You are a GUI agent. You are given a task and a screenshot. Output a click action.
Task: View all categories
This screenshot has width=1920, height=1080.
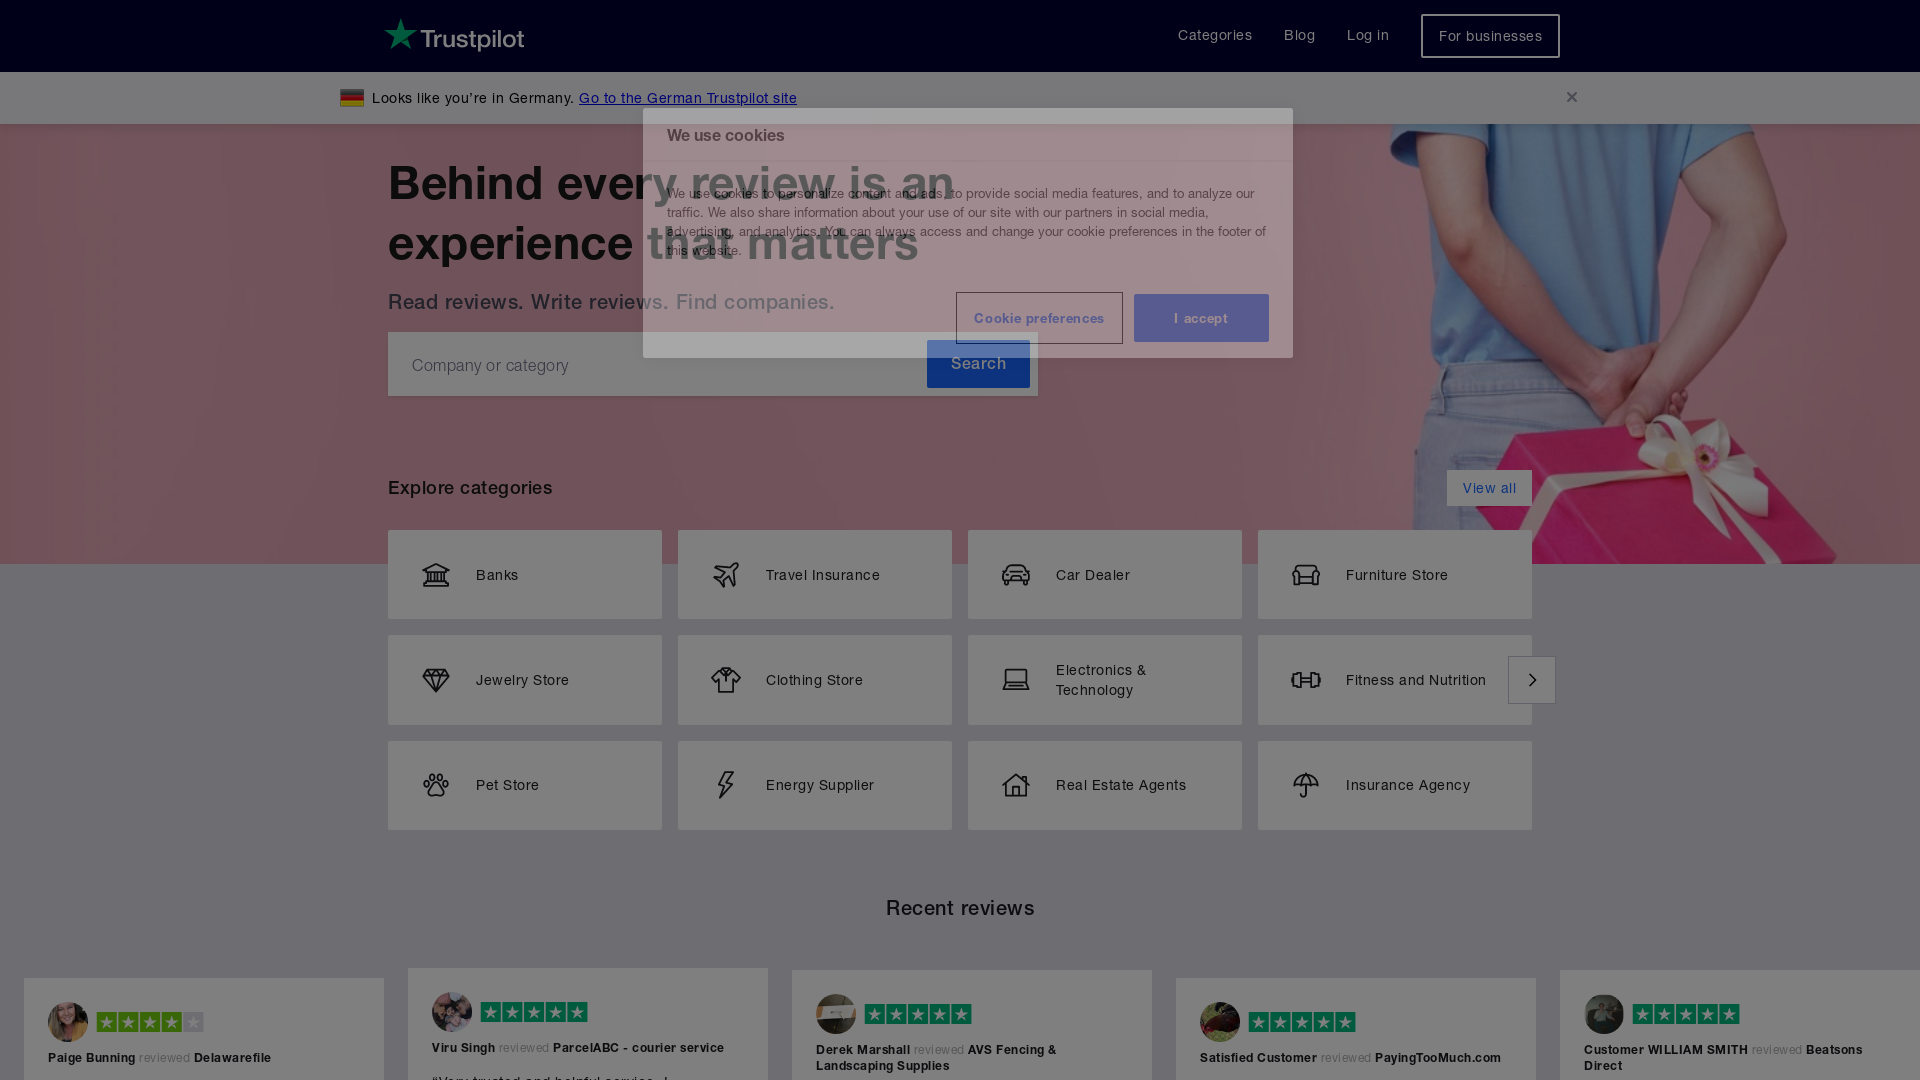tap(1489, 488)
